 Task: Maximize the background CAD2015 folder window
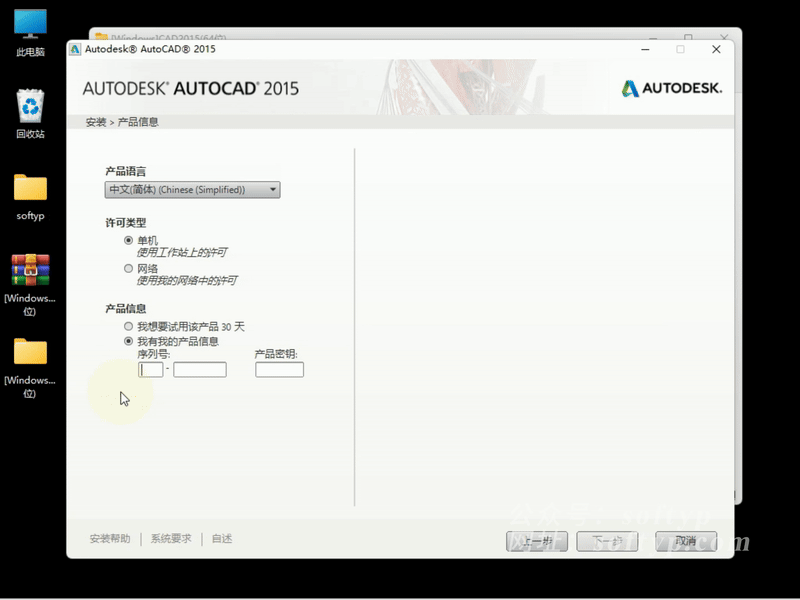[x=688, y=37]
